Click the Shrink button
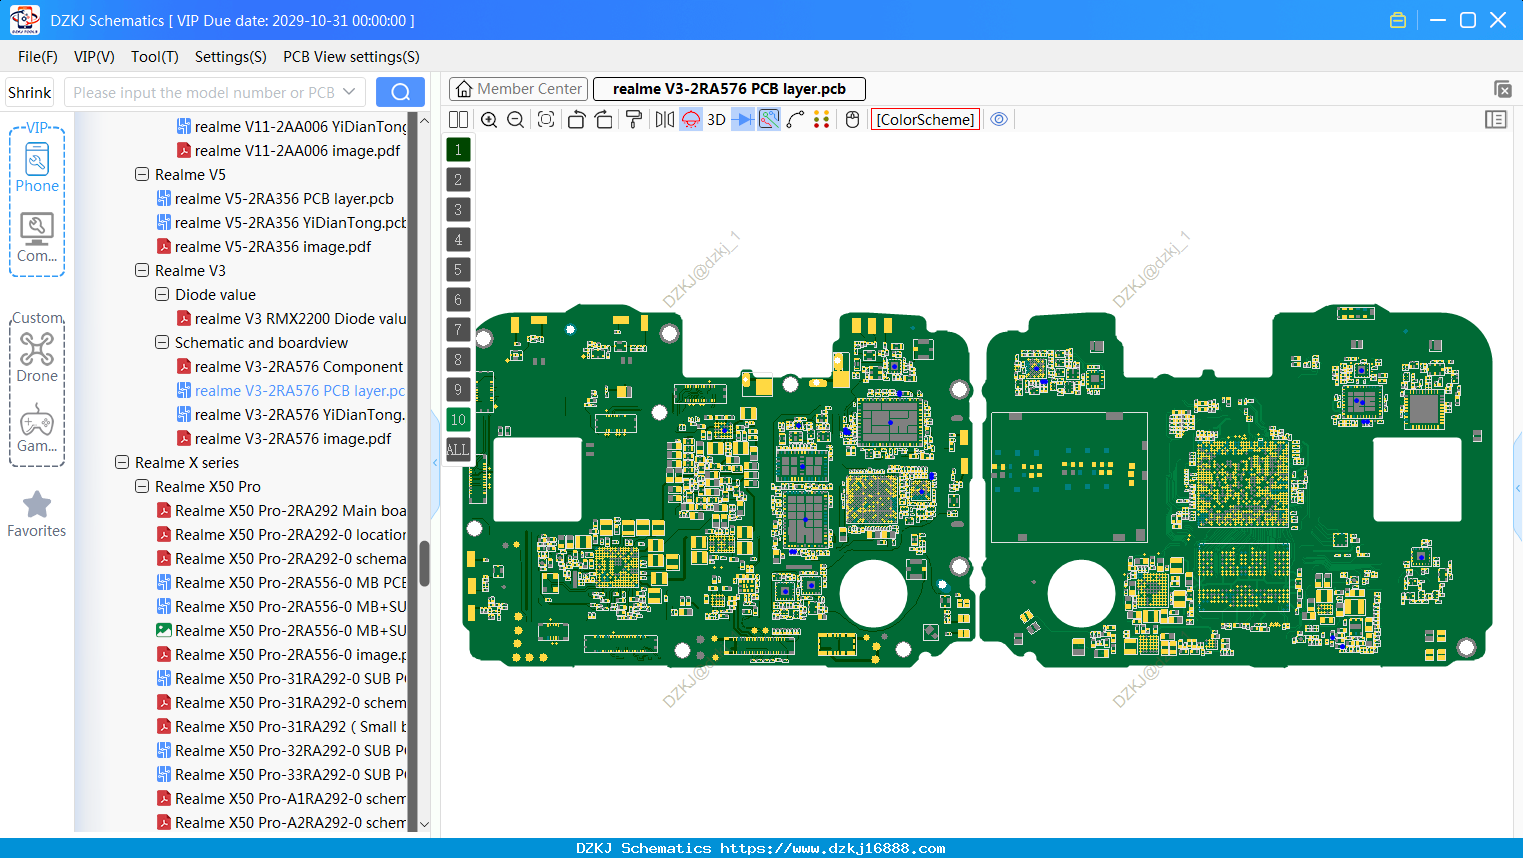Viewport: 1523px width, 858px height. pos(29,92)
